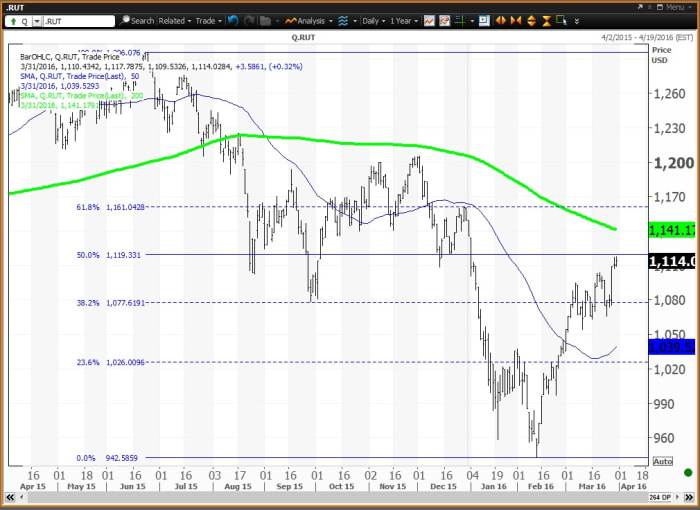Jump to earliest data with double-left arrow
The image size is (700, 510).
click(x=9, y=497)
